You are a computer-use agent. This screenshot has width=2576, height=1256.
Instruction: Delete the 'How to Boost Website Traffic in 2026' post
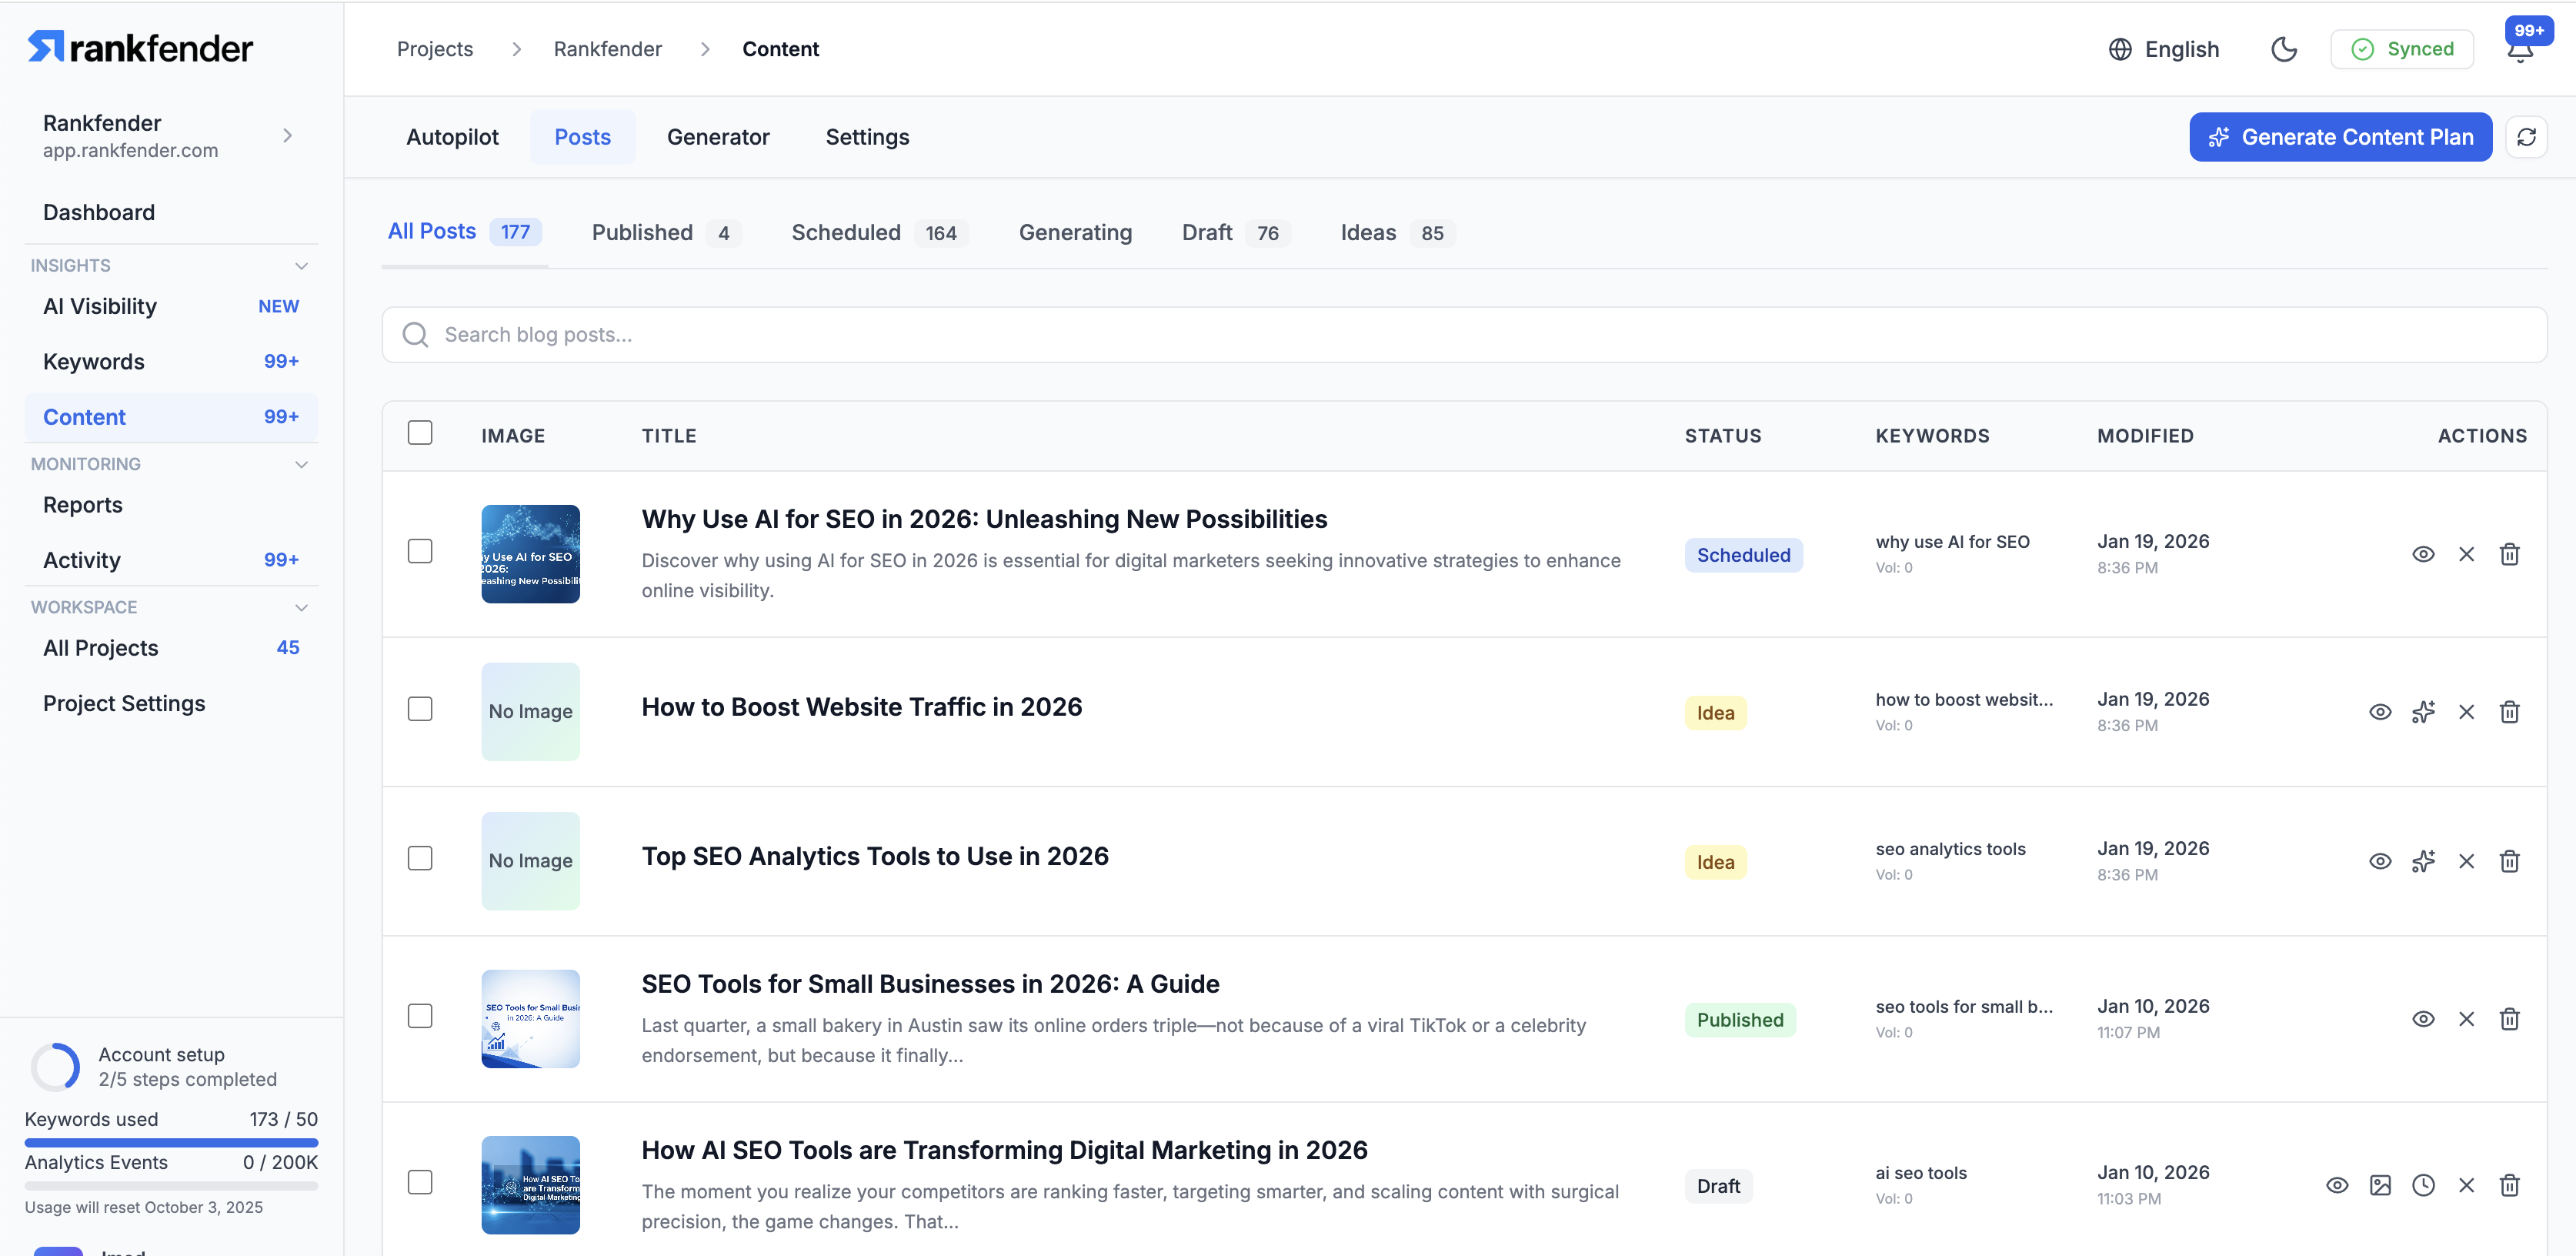[2510, 712]
